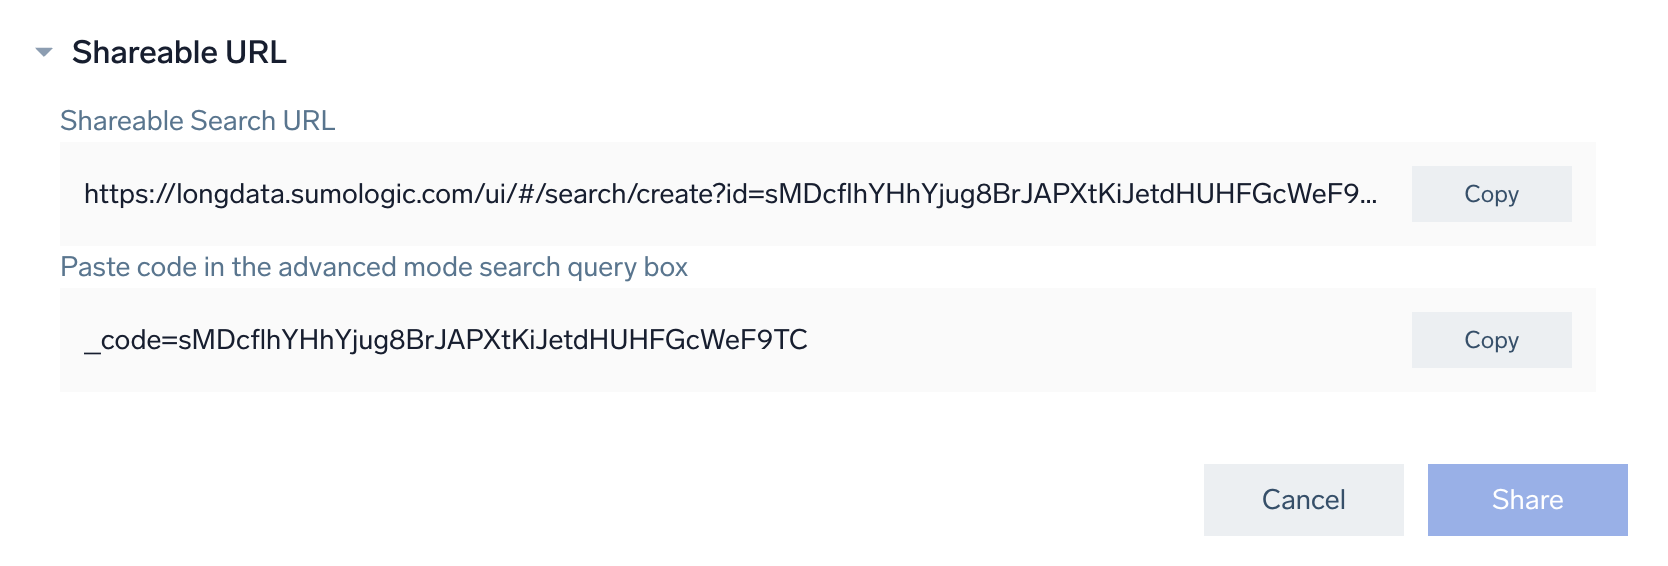Click the 'Shareable Search URL' label
The image size is (1668, 566).
tap(197, 121)
